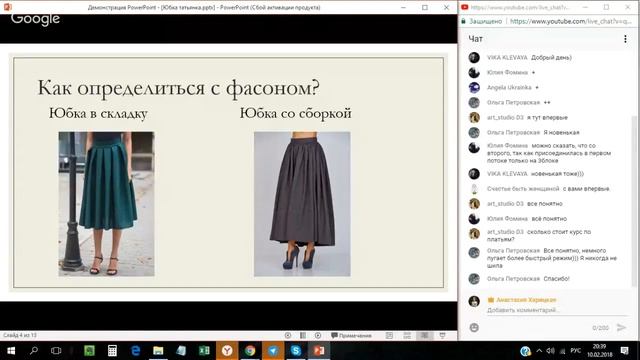Click Анастасия Харицкая's own name by input
Image resolution: width=640 pixels, height=360 pixels.
526,300
